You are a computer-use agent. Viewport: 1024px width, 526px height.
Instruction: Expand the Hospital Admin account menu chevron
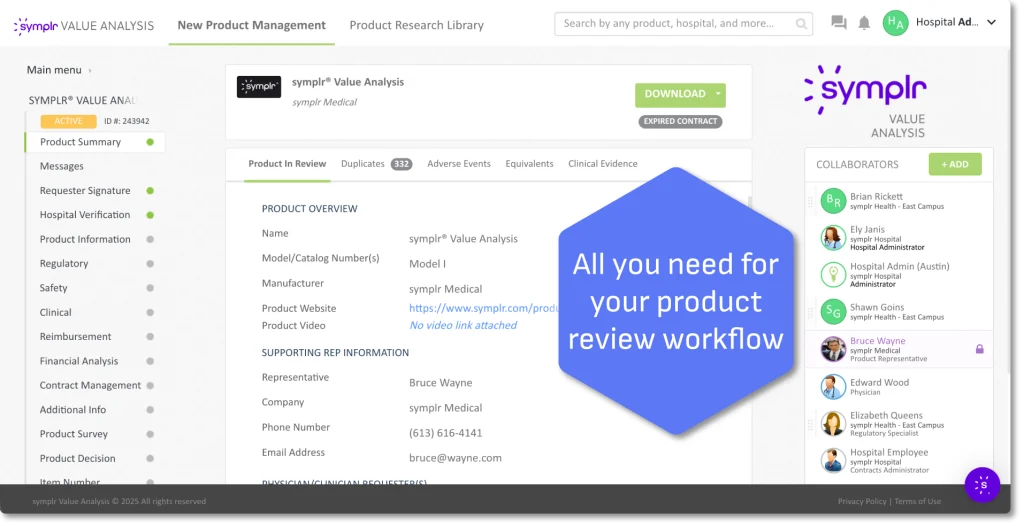991,22
